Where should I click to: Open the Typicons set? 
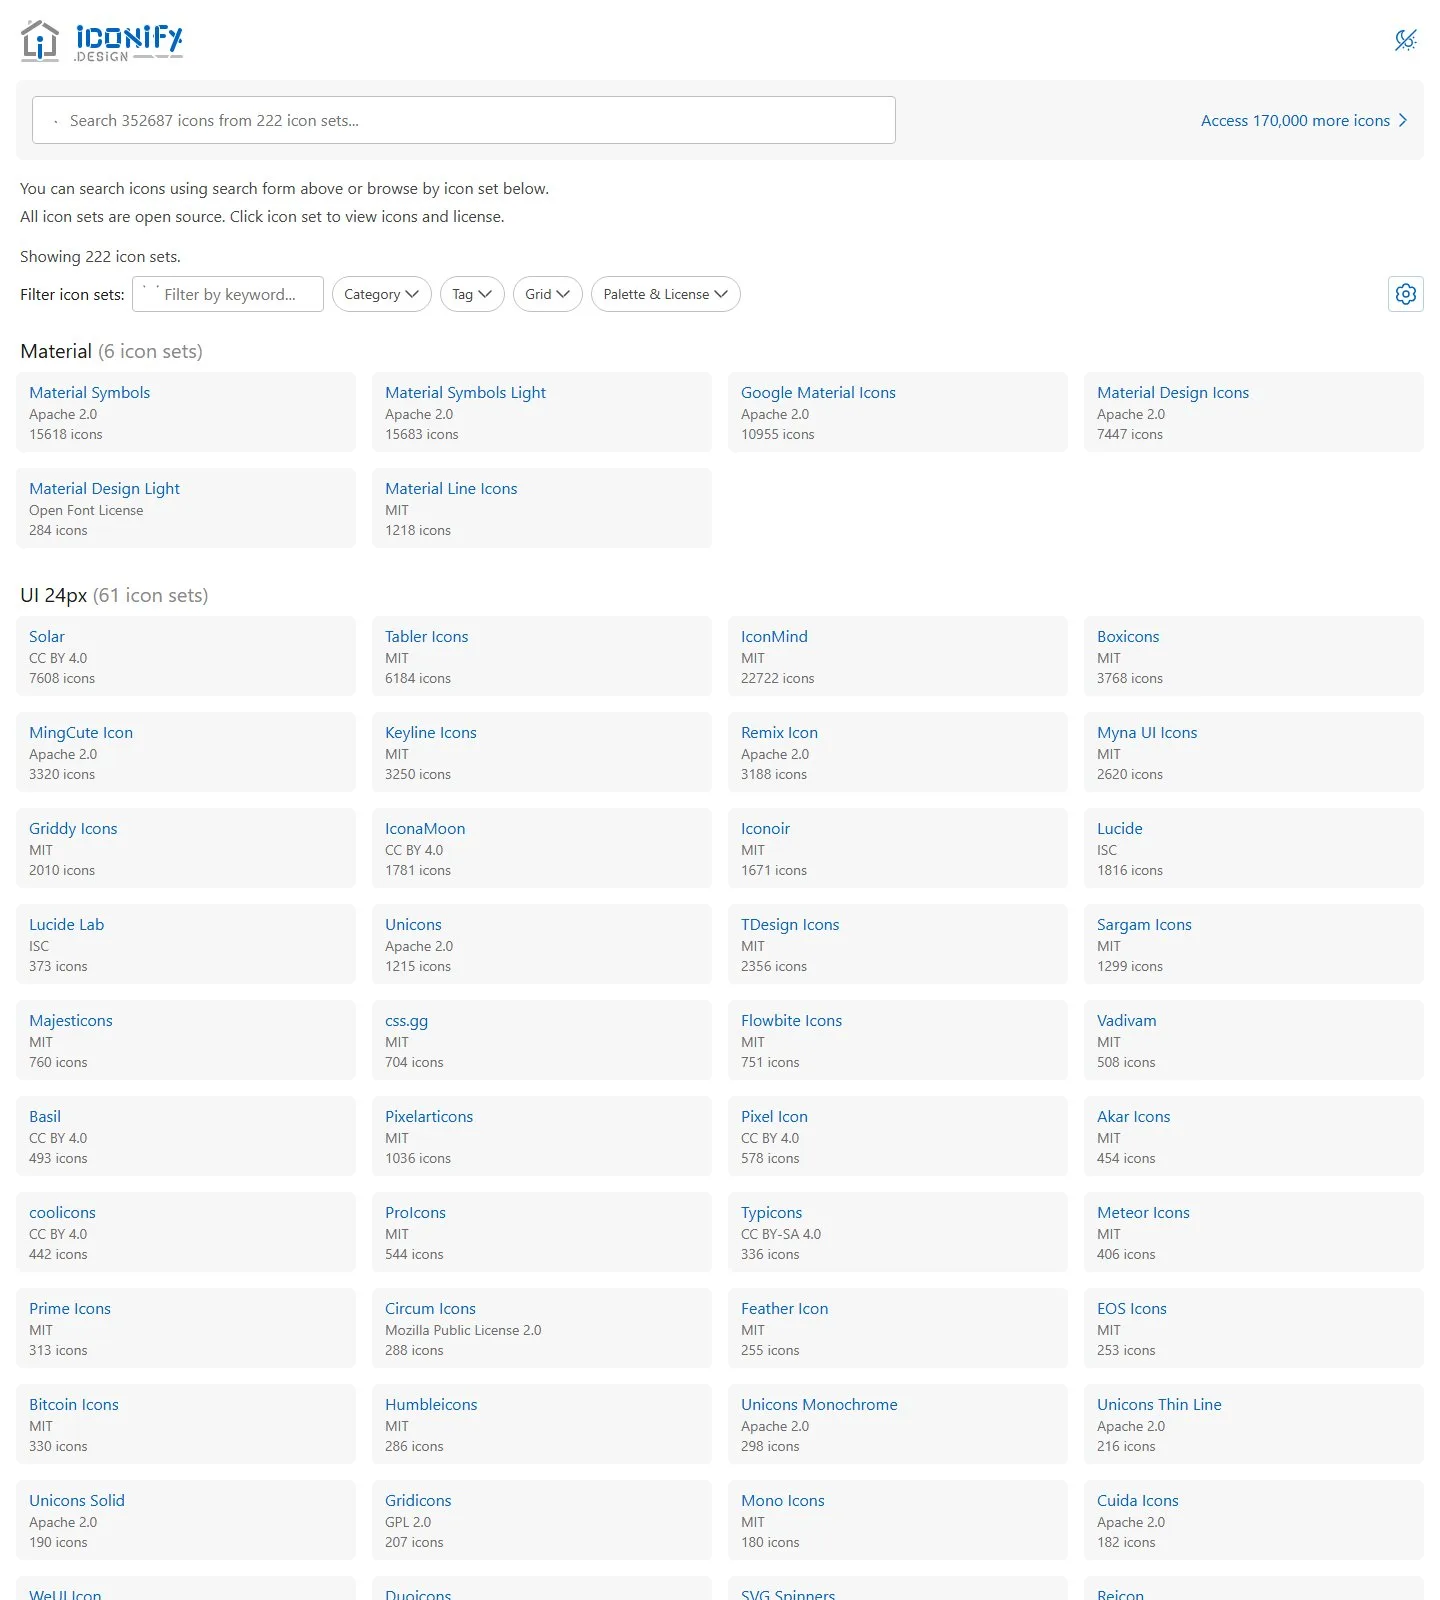pos(898,1232)
